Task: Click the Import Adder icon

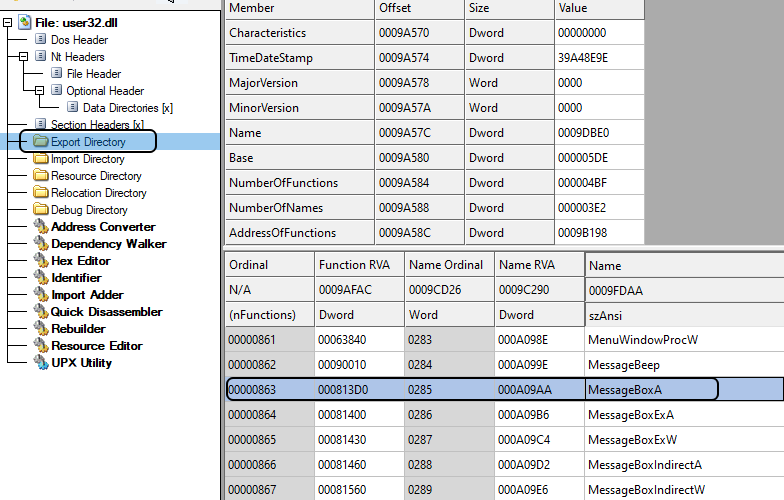Action: point(41,295)
